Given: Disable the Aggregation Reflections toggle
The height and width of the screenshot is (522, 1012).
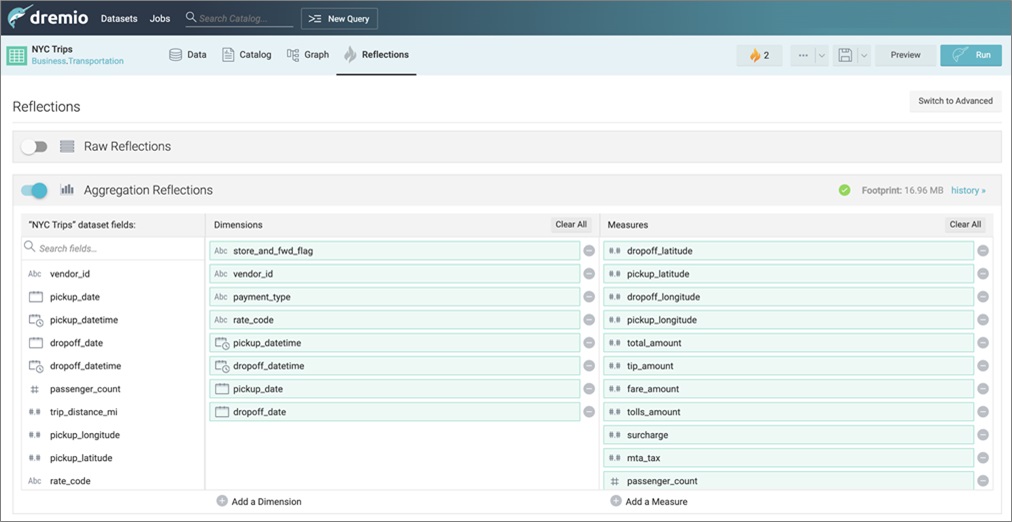Looking at the screenshot, I should [x=34, y=190].
